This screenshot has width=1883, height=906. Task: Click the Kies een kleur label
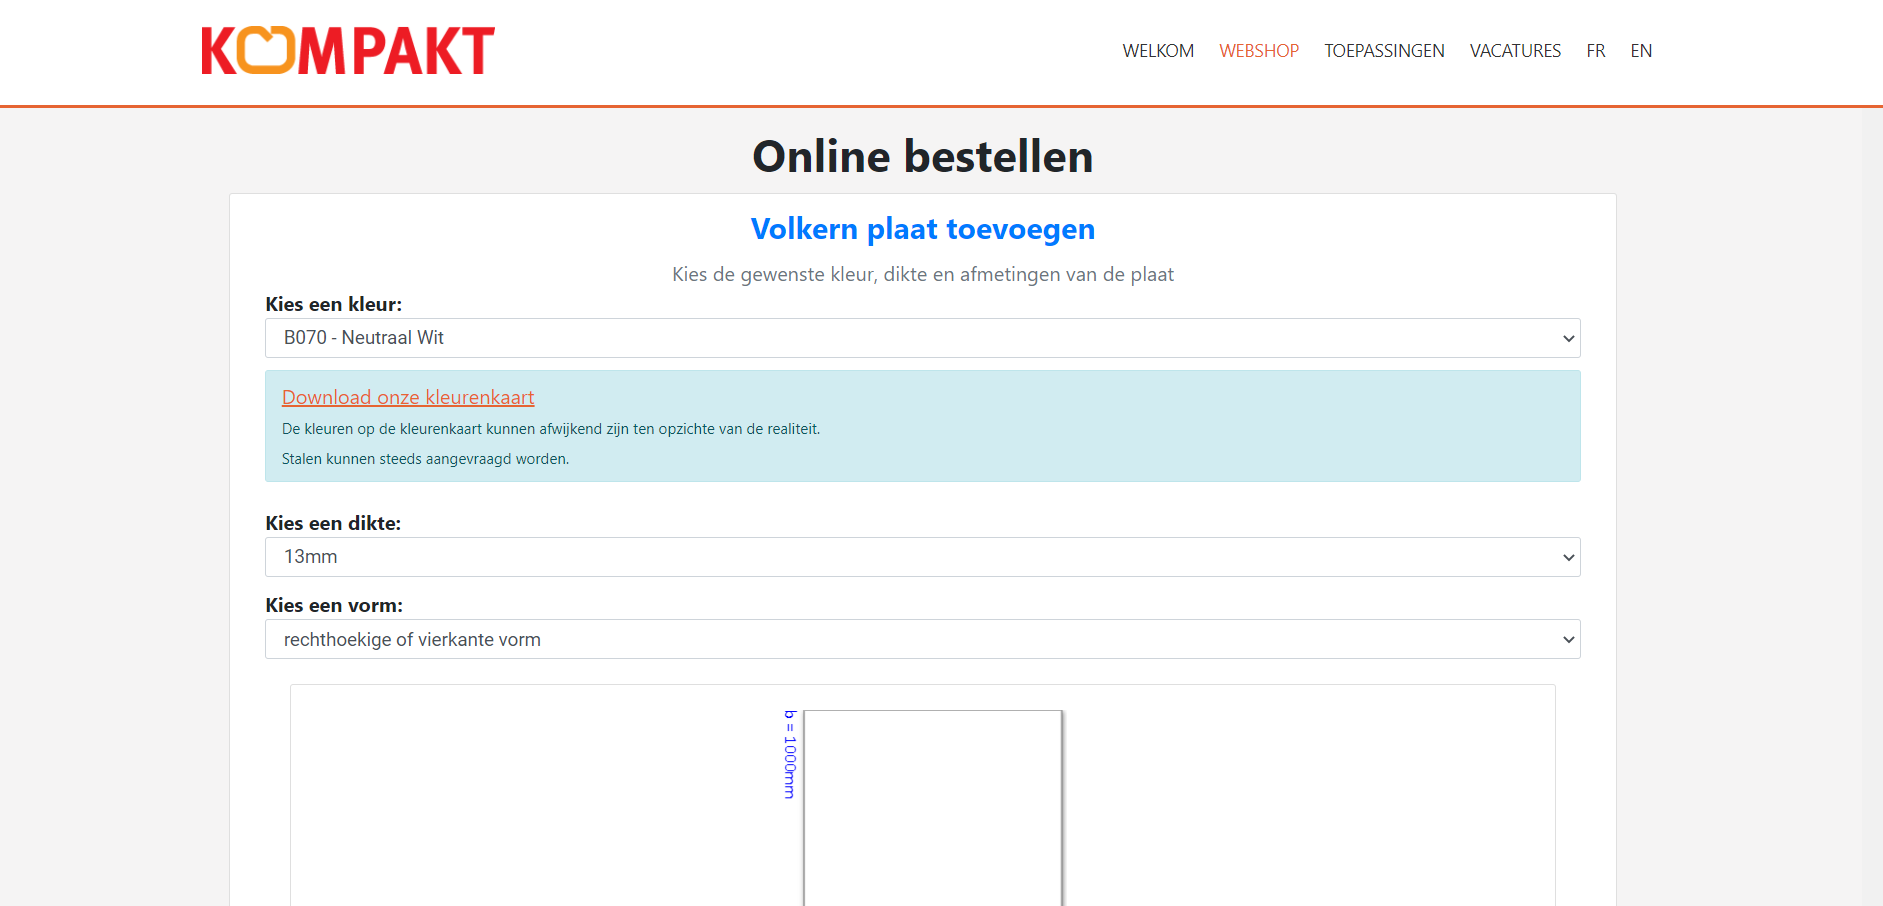(x=333, y=304)
